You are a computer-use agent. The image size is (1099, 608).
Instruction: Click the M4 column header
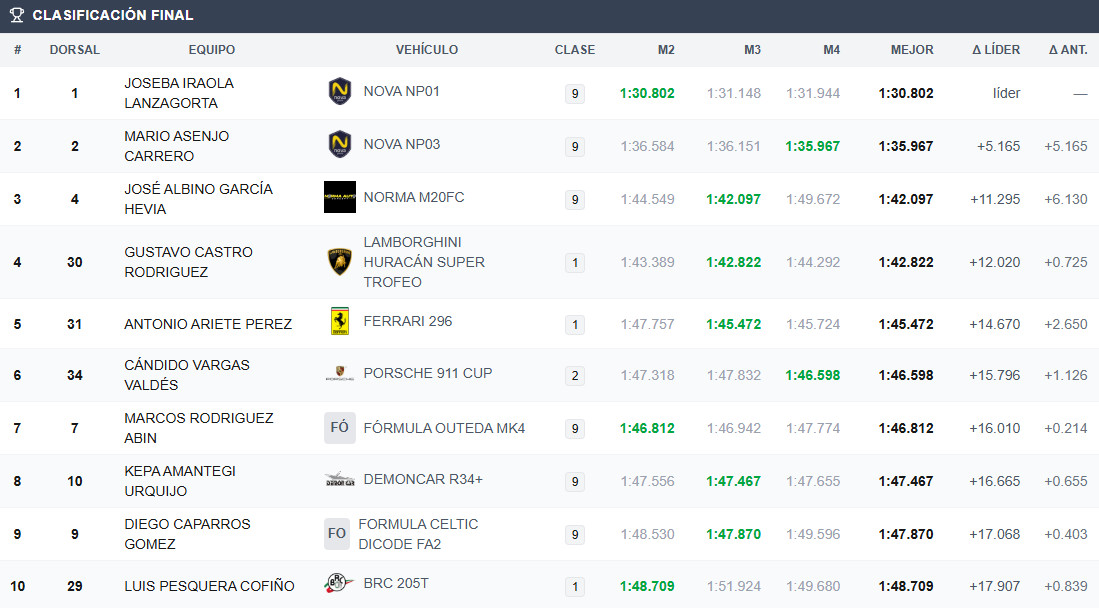click(x=831, y=50)
